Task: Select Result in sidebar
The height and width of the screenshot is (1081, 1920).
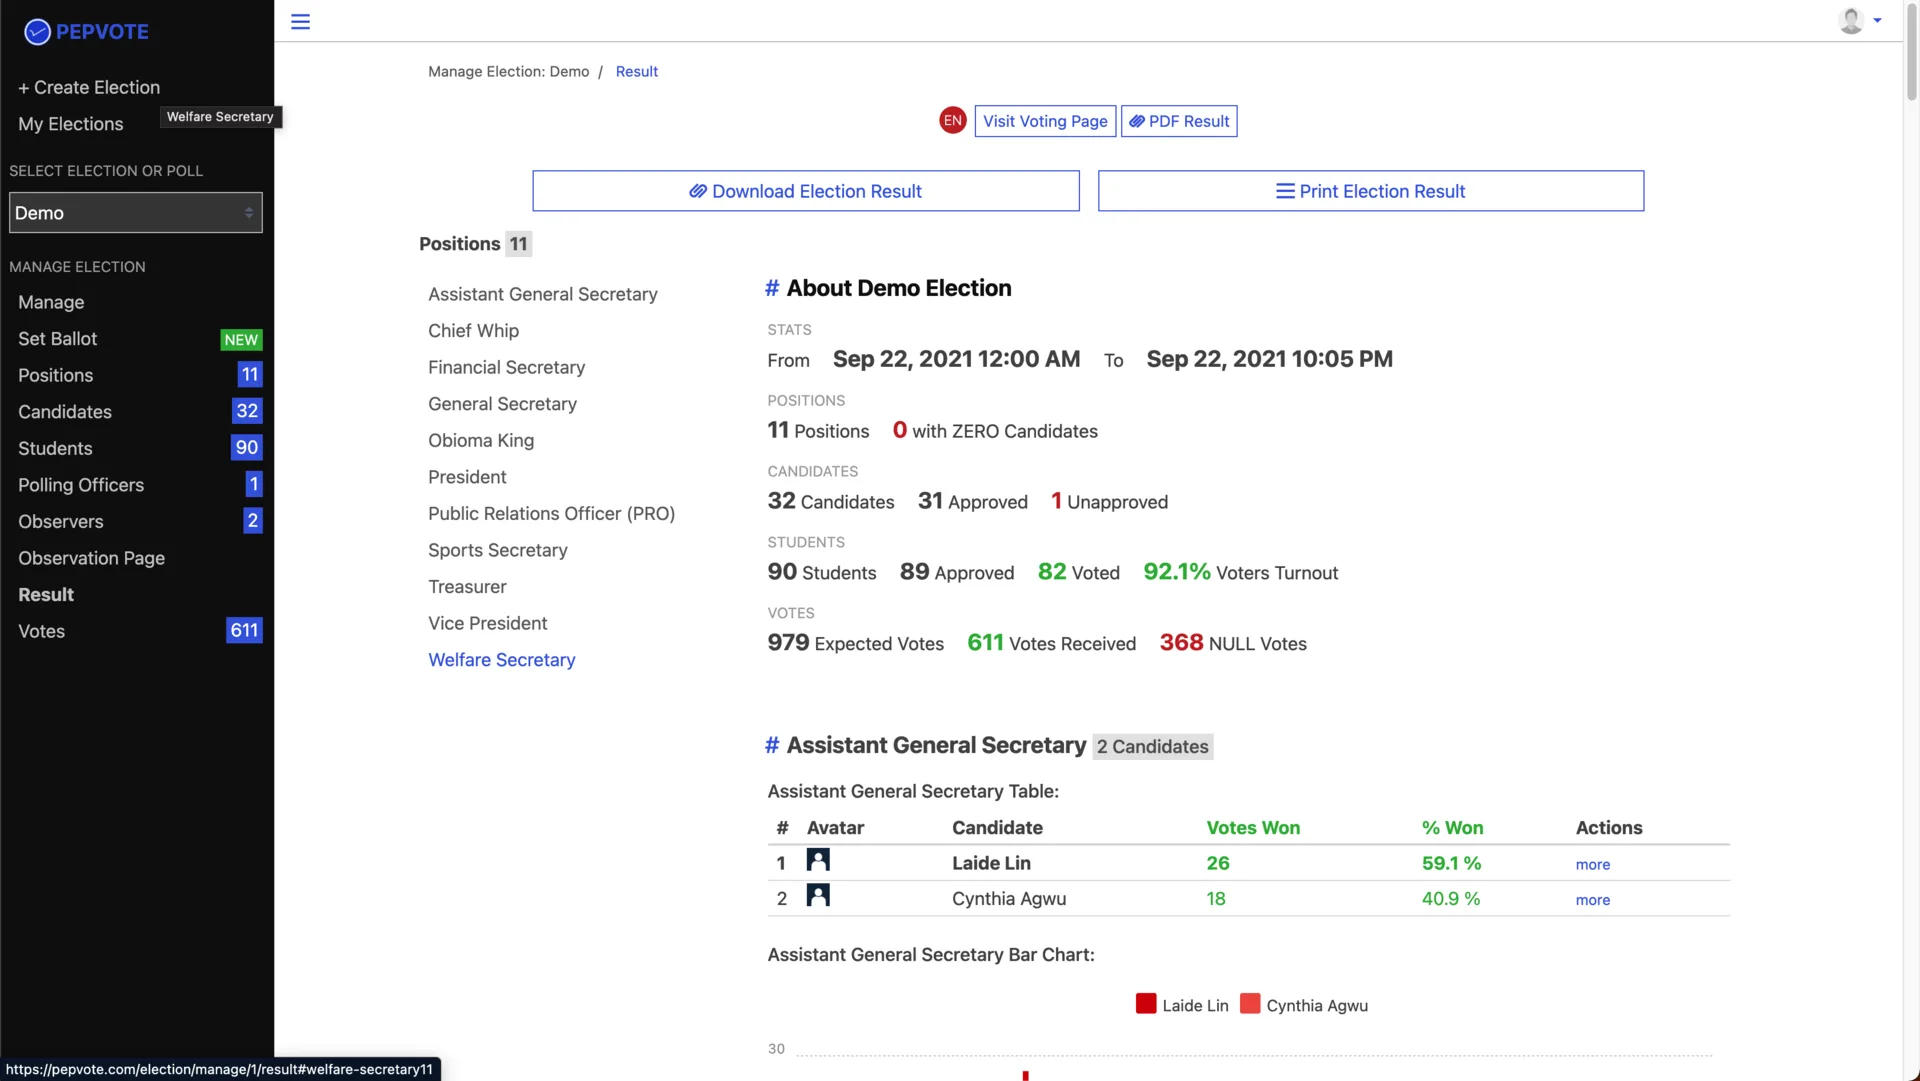Action: (x=46, y=595)
